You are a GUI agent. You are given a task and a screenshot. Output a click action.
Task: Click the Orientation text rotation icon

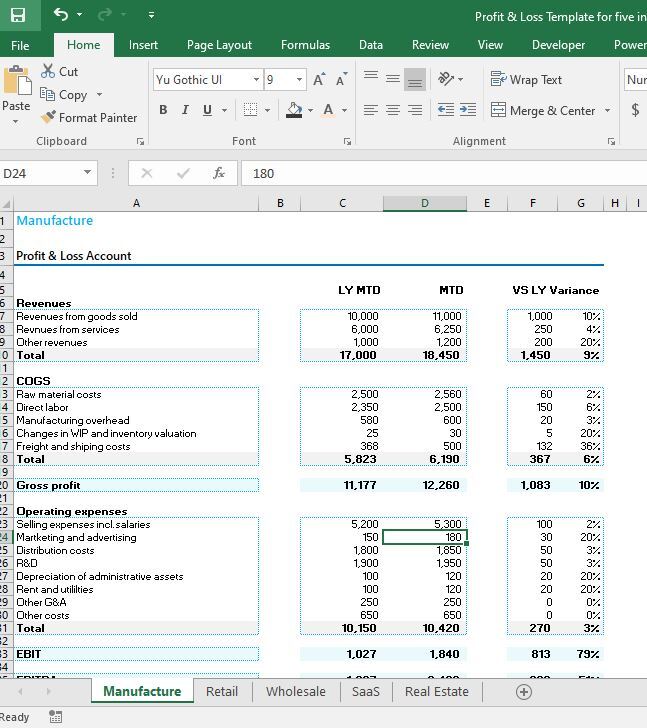(x=446, y=78)
